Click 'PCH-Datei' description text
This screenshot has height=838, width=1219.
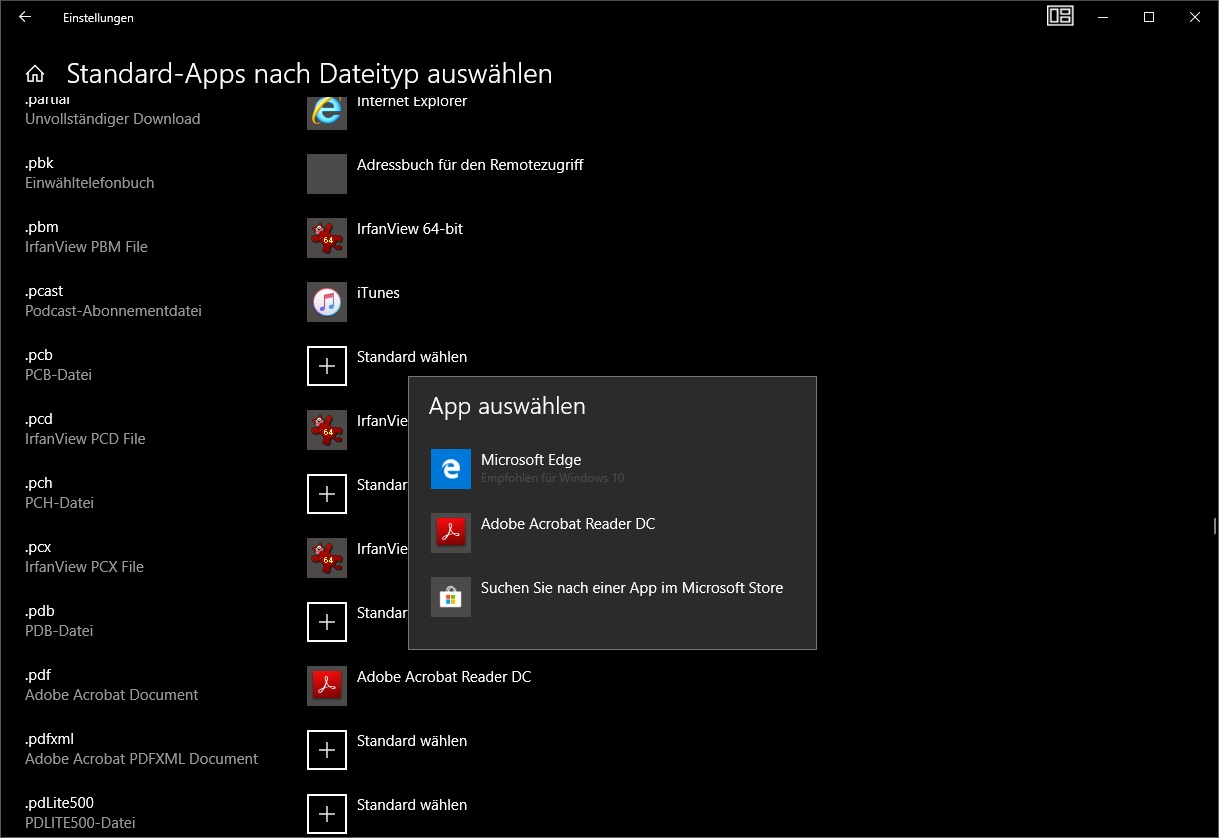(59, 503)
